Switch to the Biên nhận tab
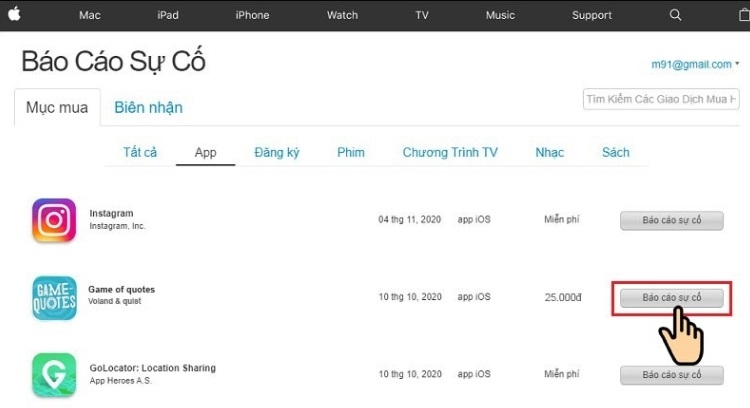Viewport: 750px width, 408px height. pyautogui.click(x=148, y=108)
